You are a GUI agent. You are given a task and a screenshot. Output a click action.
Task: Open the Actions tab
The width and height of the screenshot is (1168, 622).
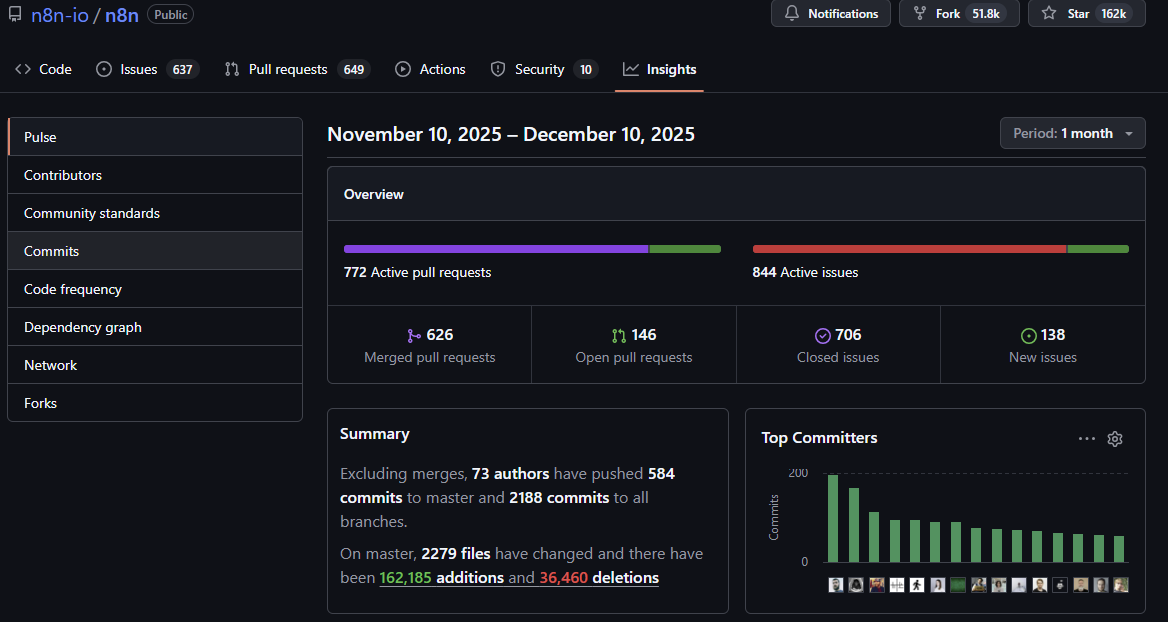point(430,69)
